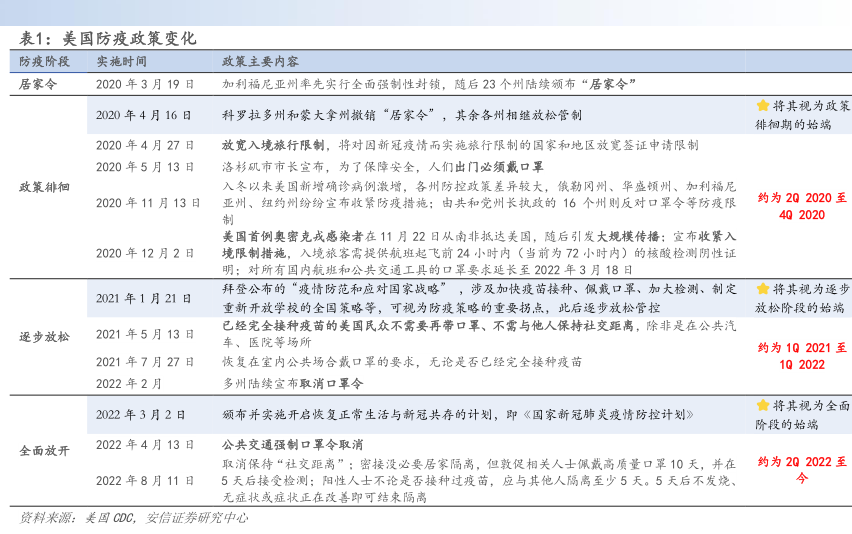The width and height of the screenshot is (852, 534).
Task: Click the star icon beside the 政策徘徊期 note
Action: coord(762,106)
